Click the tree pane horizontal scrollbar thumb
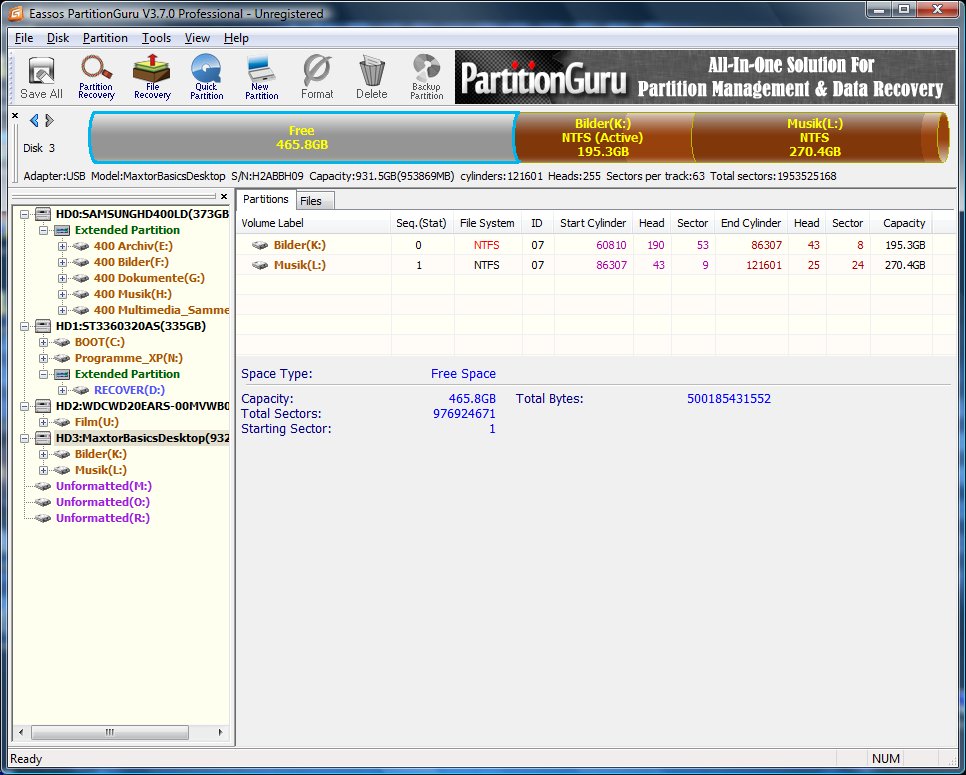Screen dimensions: 966x775 tap(110, 732)
